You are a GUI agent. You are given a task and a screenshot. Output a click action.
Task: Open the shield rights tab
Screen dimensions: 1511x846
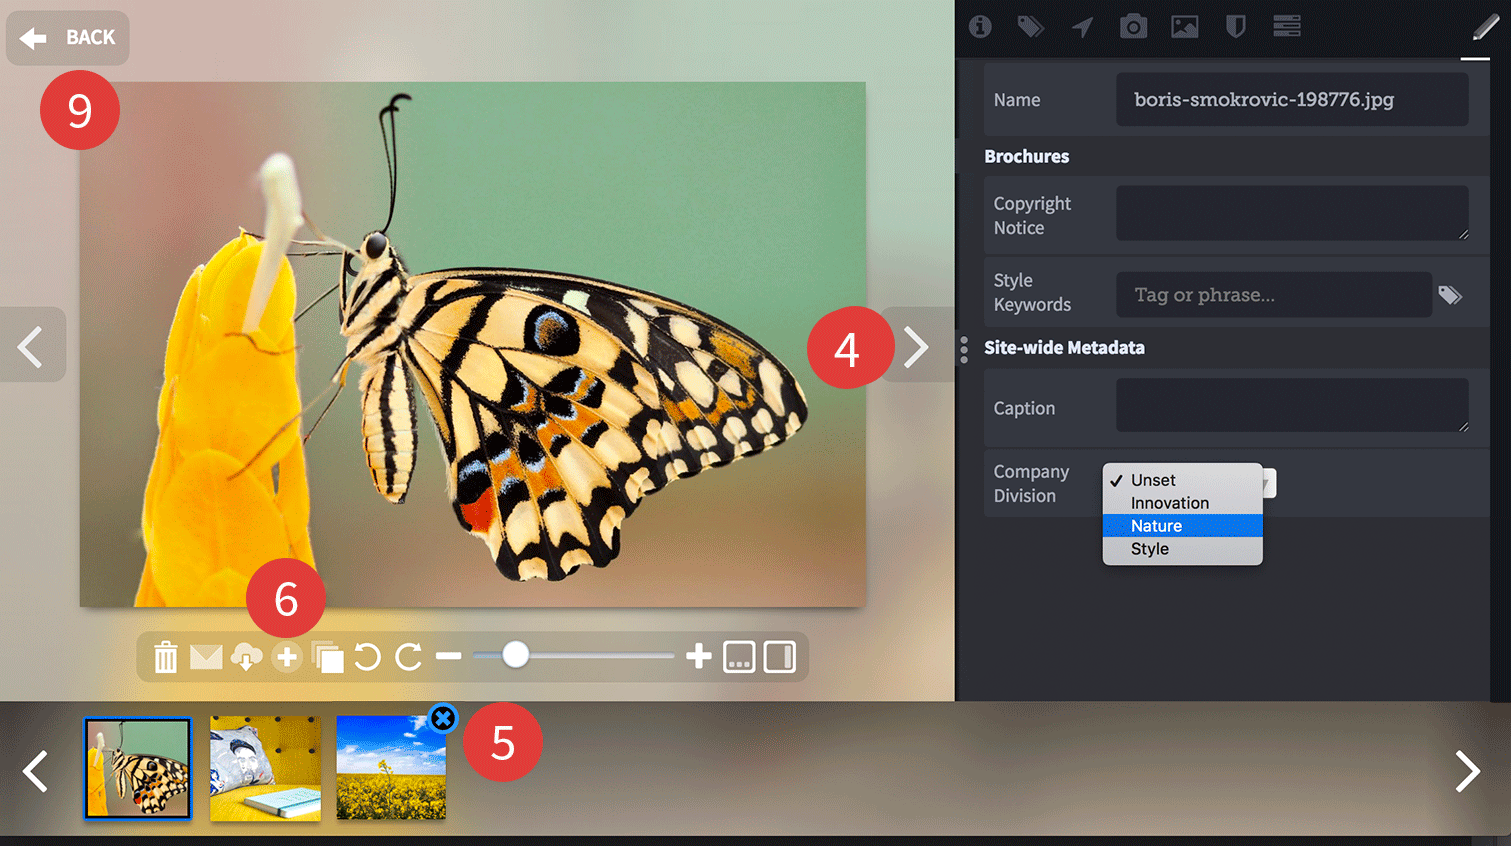coord(1236,27)
